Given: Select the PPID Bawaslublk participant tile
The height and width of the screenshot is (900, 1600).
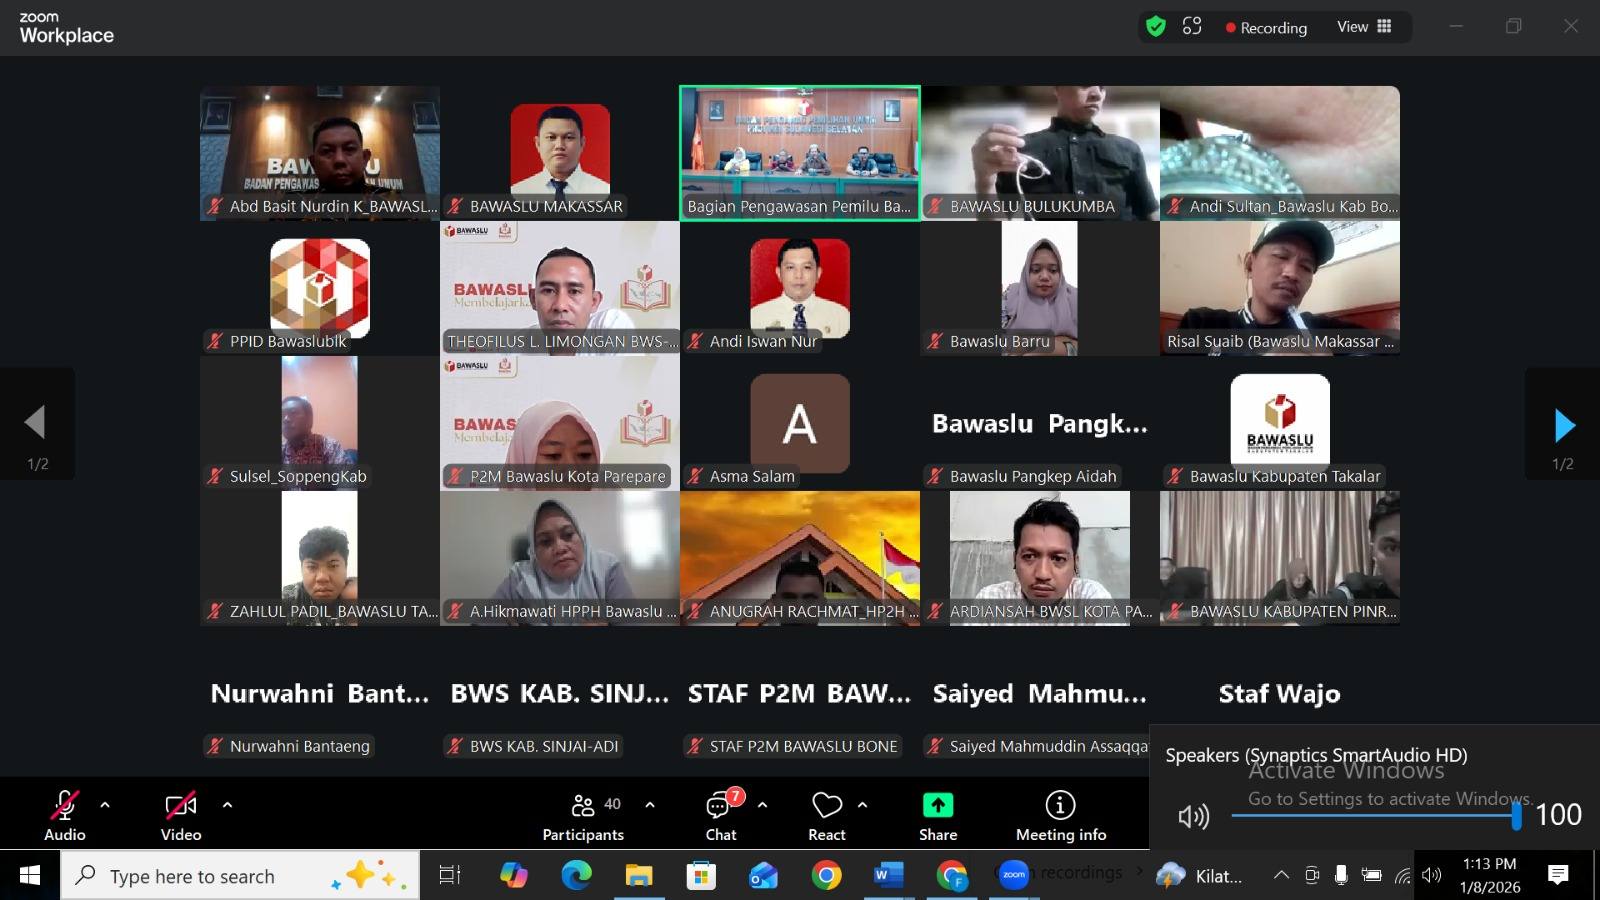Looking at the screenshot, I should [x=320, y=288].
